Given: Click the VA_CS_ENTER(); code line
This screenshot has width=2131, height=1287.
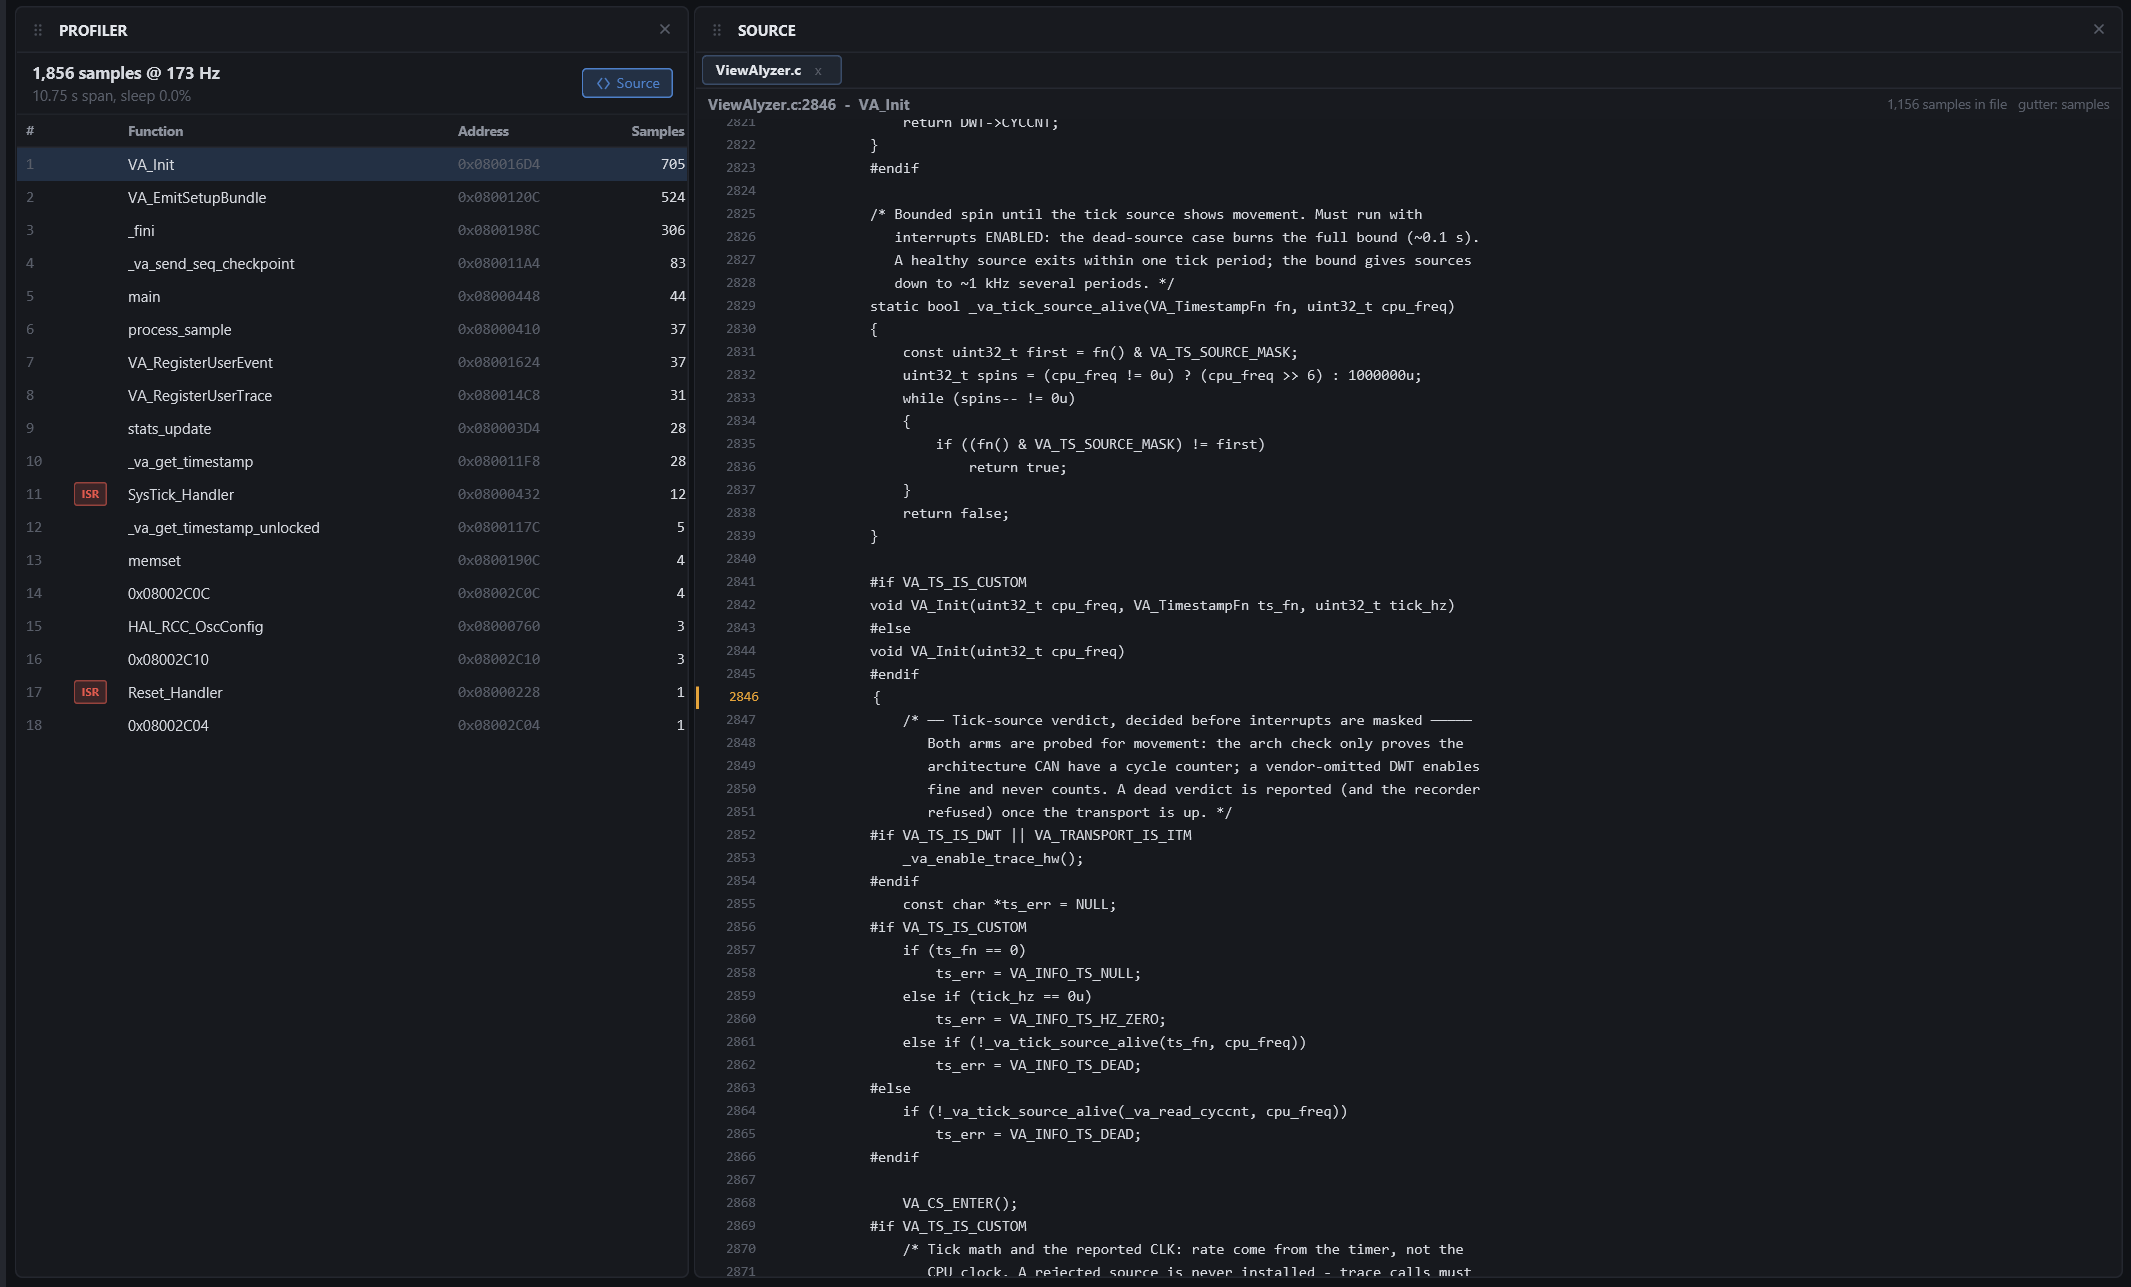Looking at the screenshot, I should 959,1203.
